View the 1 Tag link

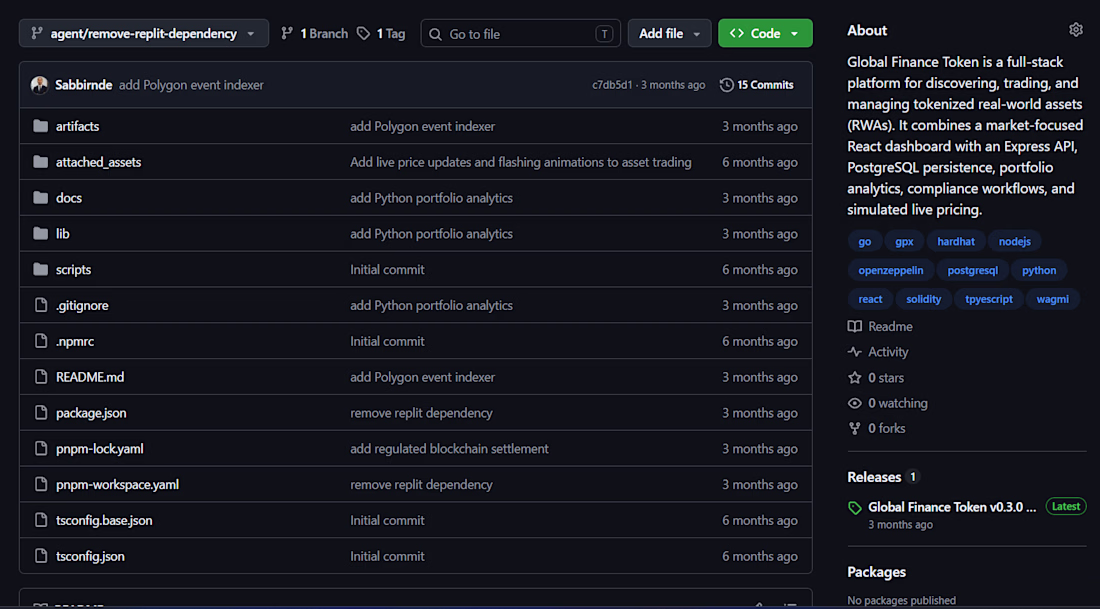click(381, 34)
